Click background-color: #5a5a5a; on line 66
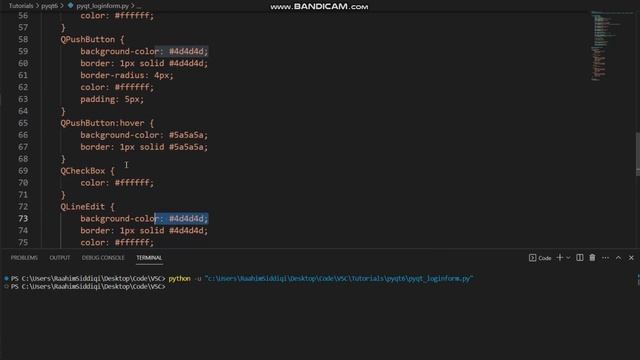Viewport: 640px width, 360px height. coord(144,135)
